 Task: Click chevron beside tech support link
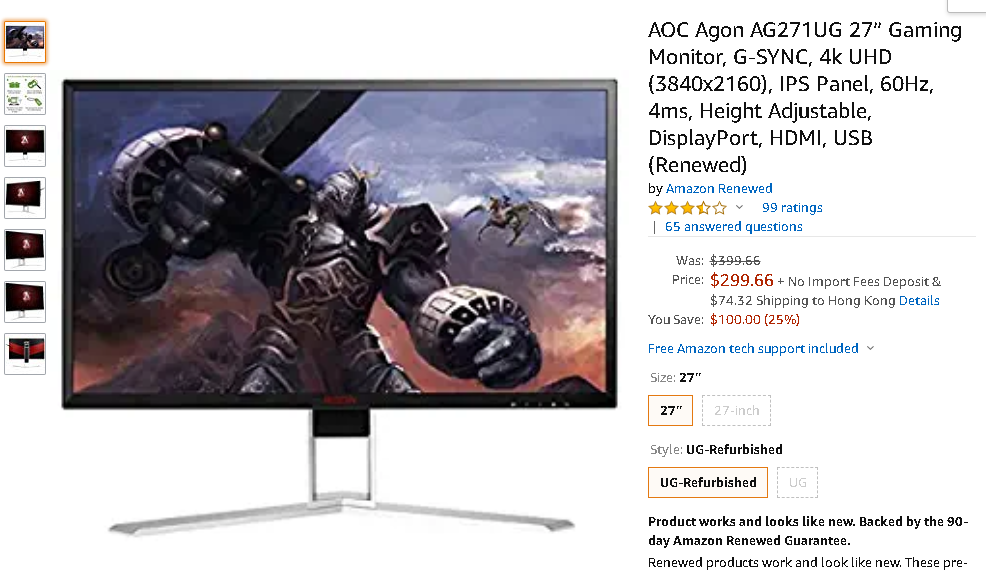(x=870, y=349)
